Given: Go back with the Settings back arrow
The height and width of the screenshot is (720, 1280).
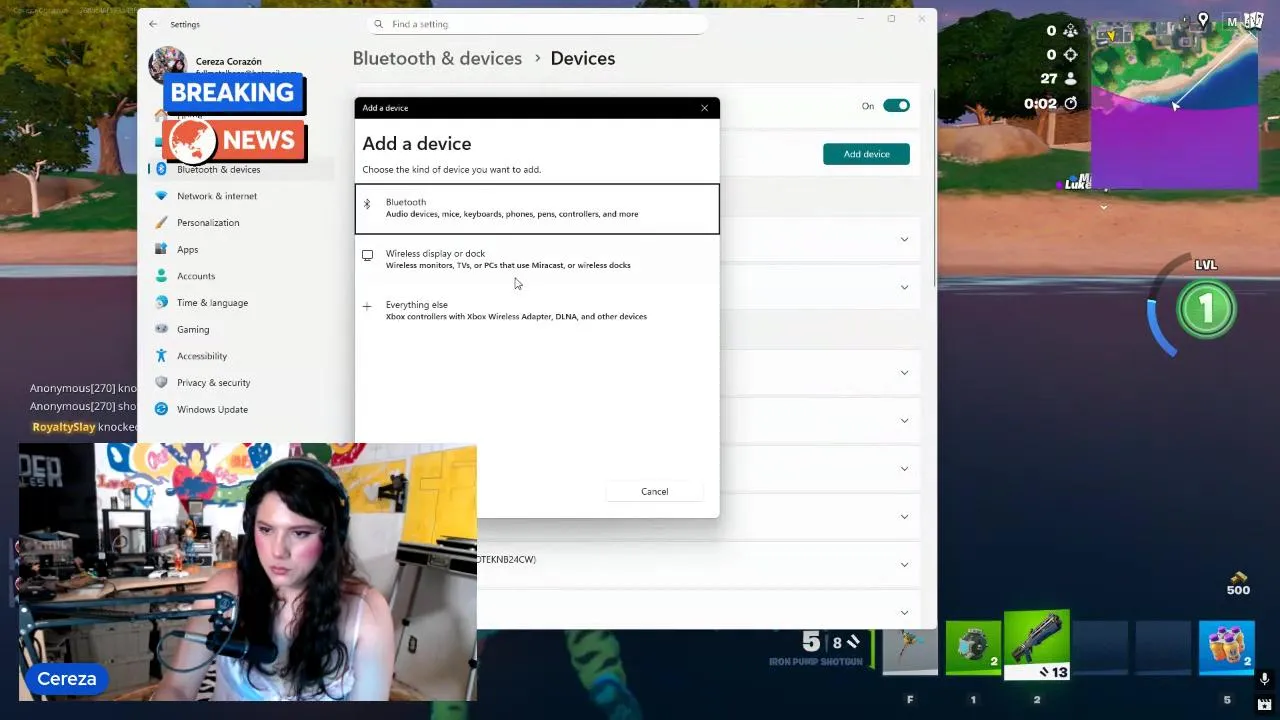Looking at the screenshot, I should [x=153, y=24].
